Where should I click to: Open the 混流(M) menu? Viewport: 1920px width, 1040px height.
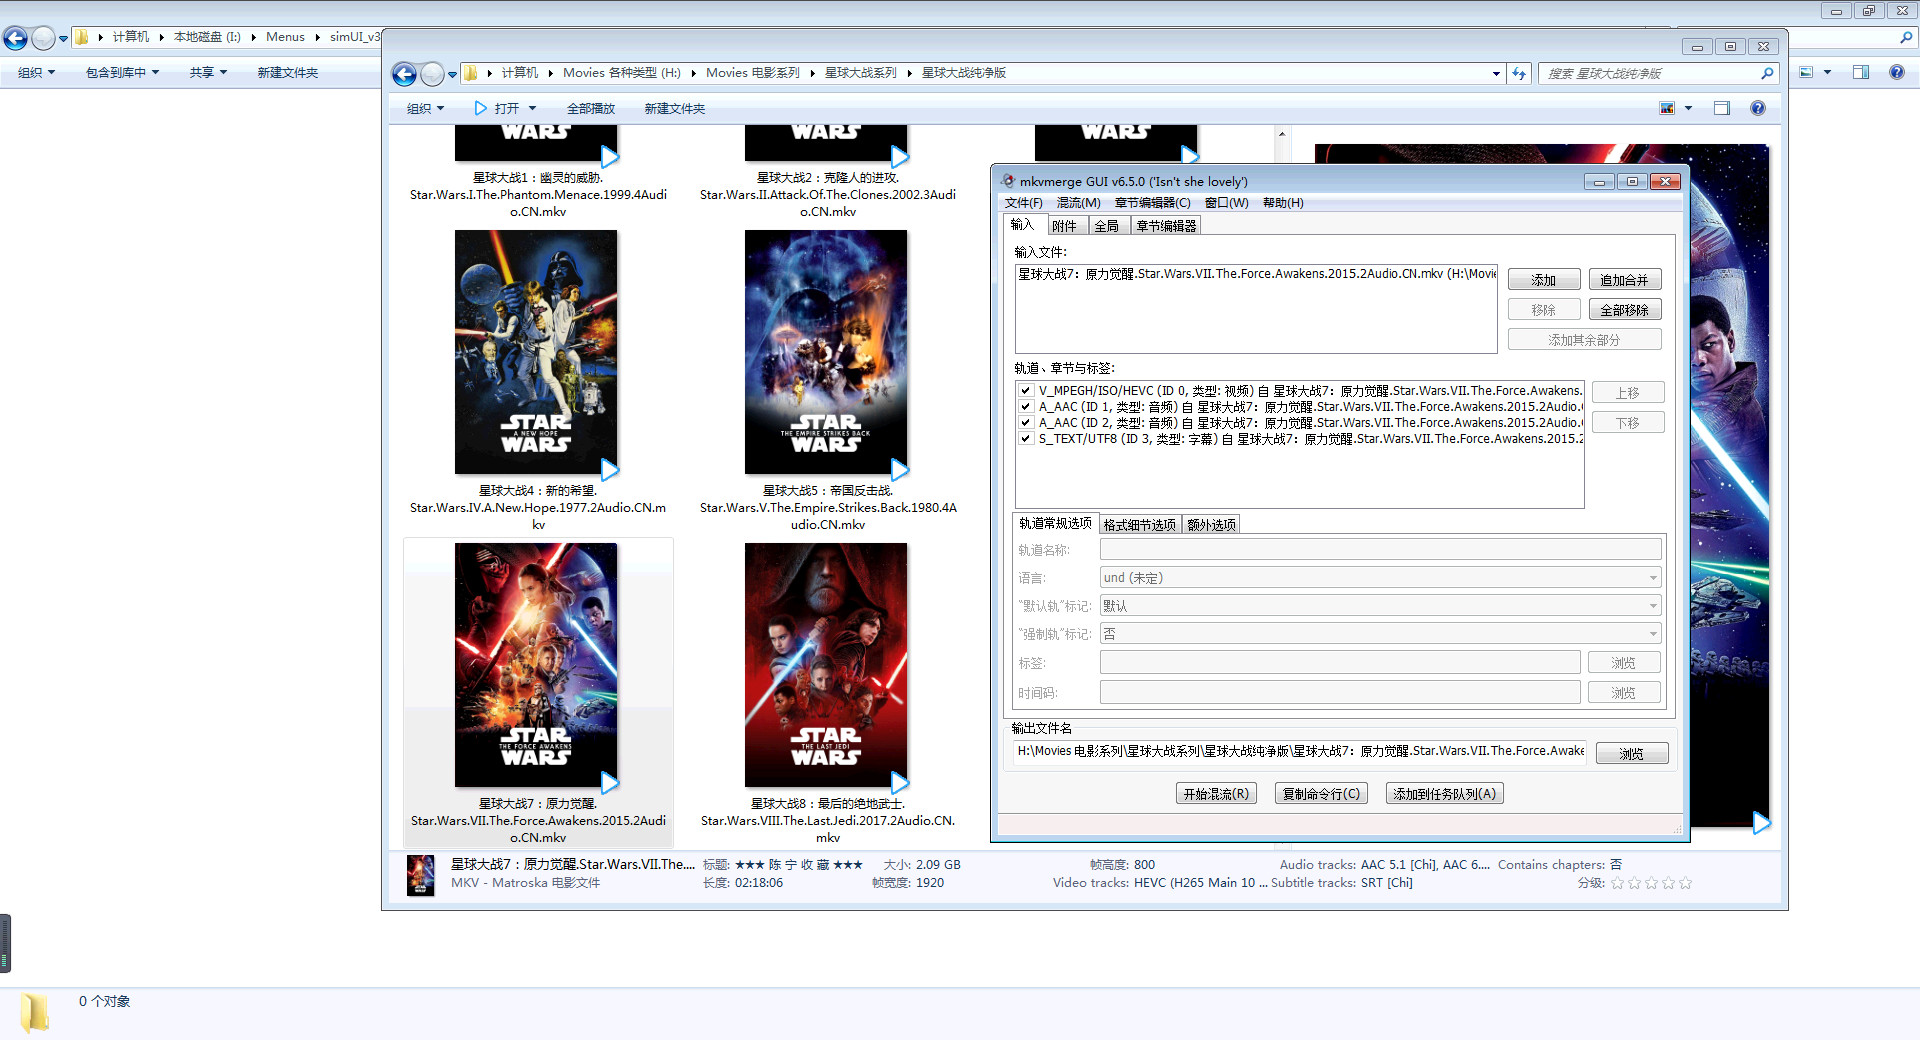click(x=1078, y=203)
